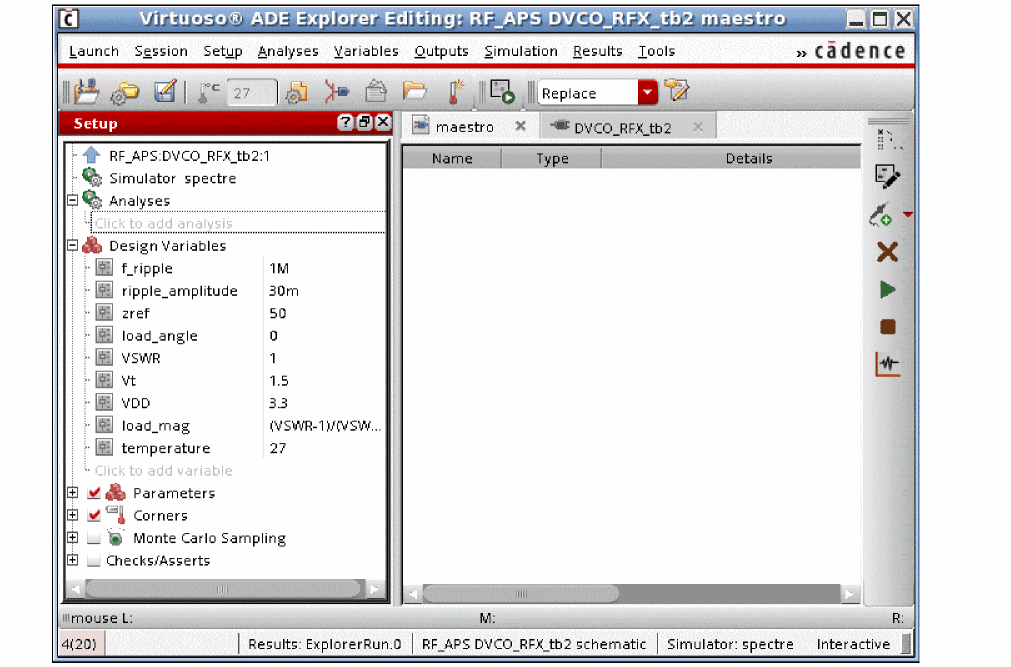Switch to the DVCO_RFX_tb2 tab
The height and width of the screenshot is (667, 1011).
point(622,128)
